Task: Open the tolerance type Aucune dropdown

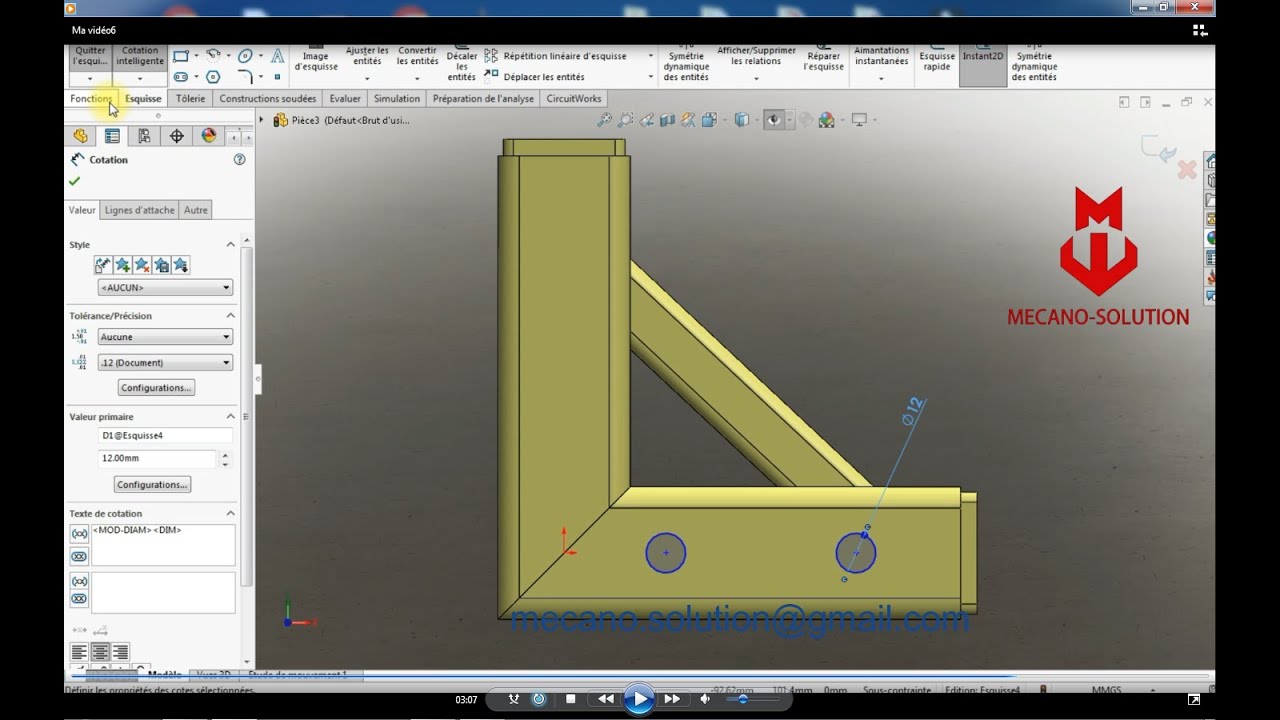Action: click(165, 337)
